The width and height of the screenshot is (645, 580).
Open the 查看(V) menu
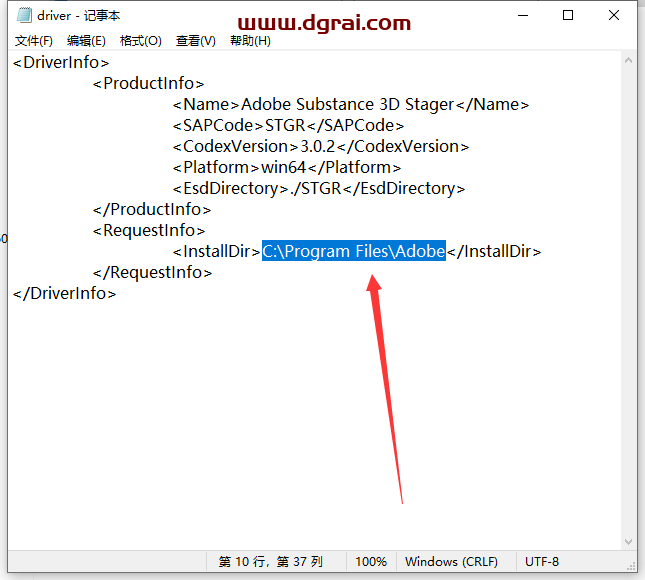(196, 41)
